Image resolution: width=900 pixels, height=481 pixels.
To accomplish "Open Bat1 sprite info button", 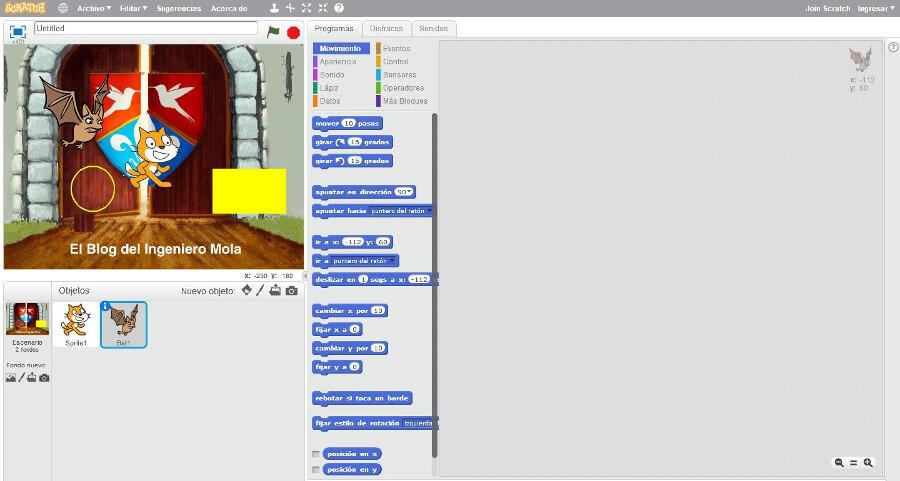I will tap(106, 307).
